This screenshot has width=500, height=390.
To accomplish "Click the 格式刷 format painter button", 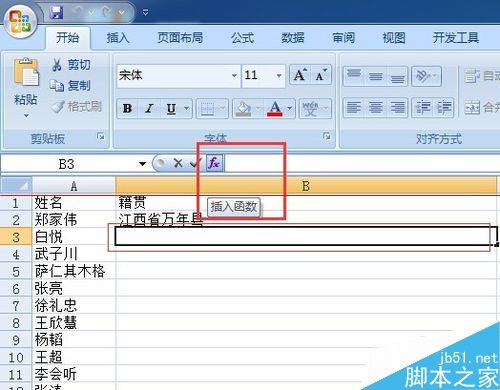I will 77,107.
